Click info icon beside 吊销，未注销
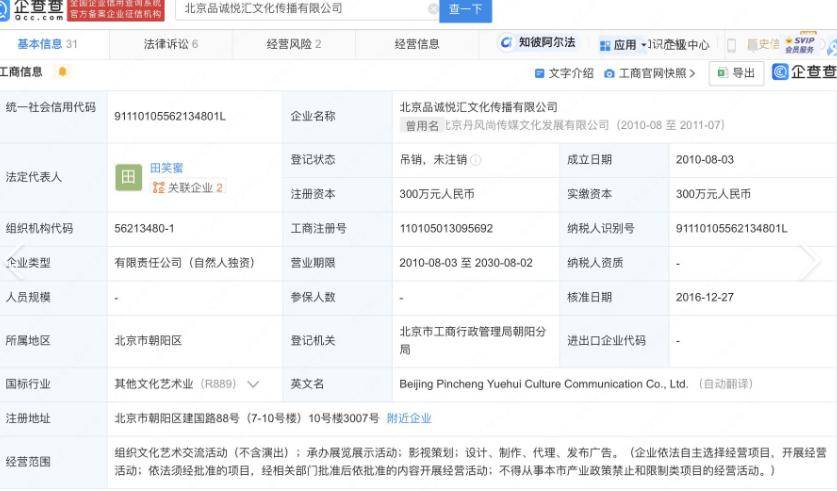The width and height of the screenshot is (837, 491). (476, 160)
